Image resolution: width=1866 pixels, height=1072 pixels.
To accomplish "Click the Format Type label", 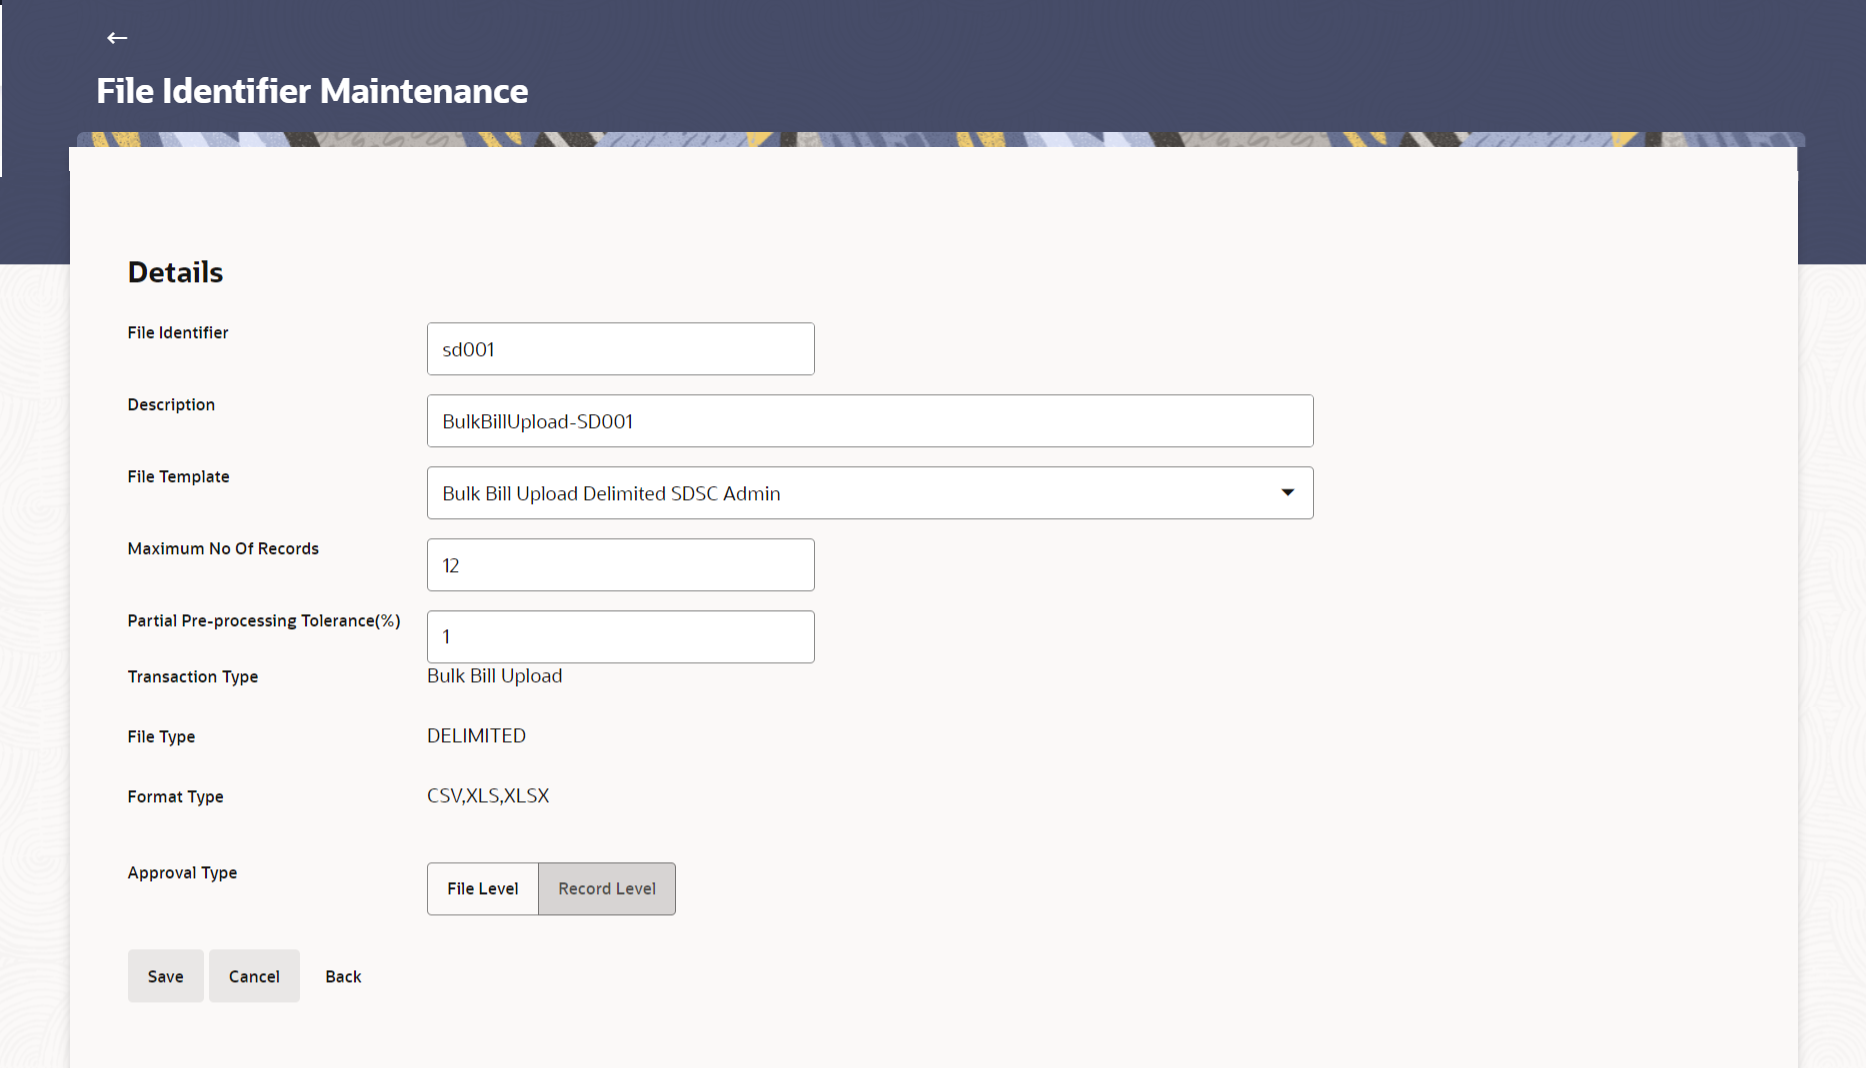I will (176, 797).
